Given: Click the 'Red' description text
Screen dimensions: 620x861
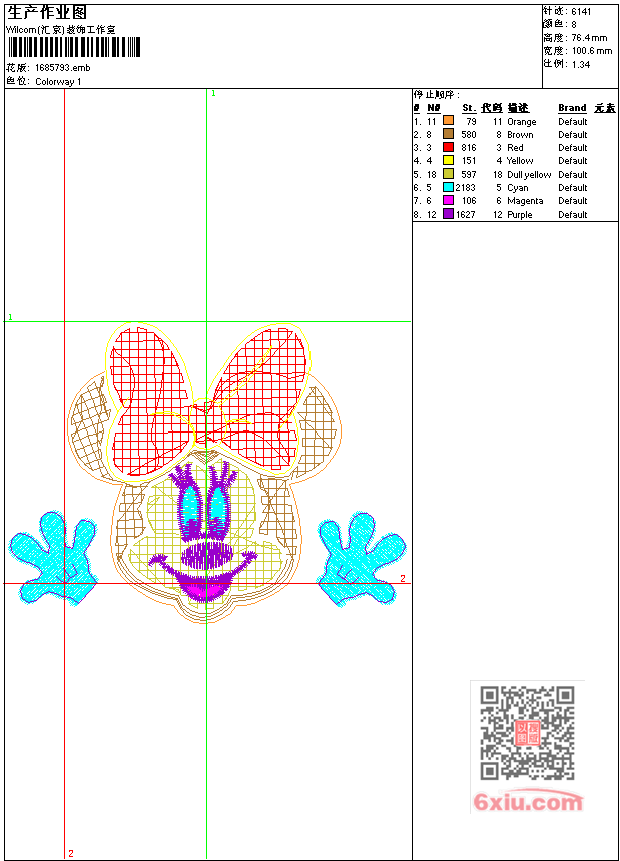Looking at the screenshot, I should pos(515,148).
